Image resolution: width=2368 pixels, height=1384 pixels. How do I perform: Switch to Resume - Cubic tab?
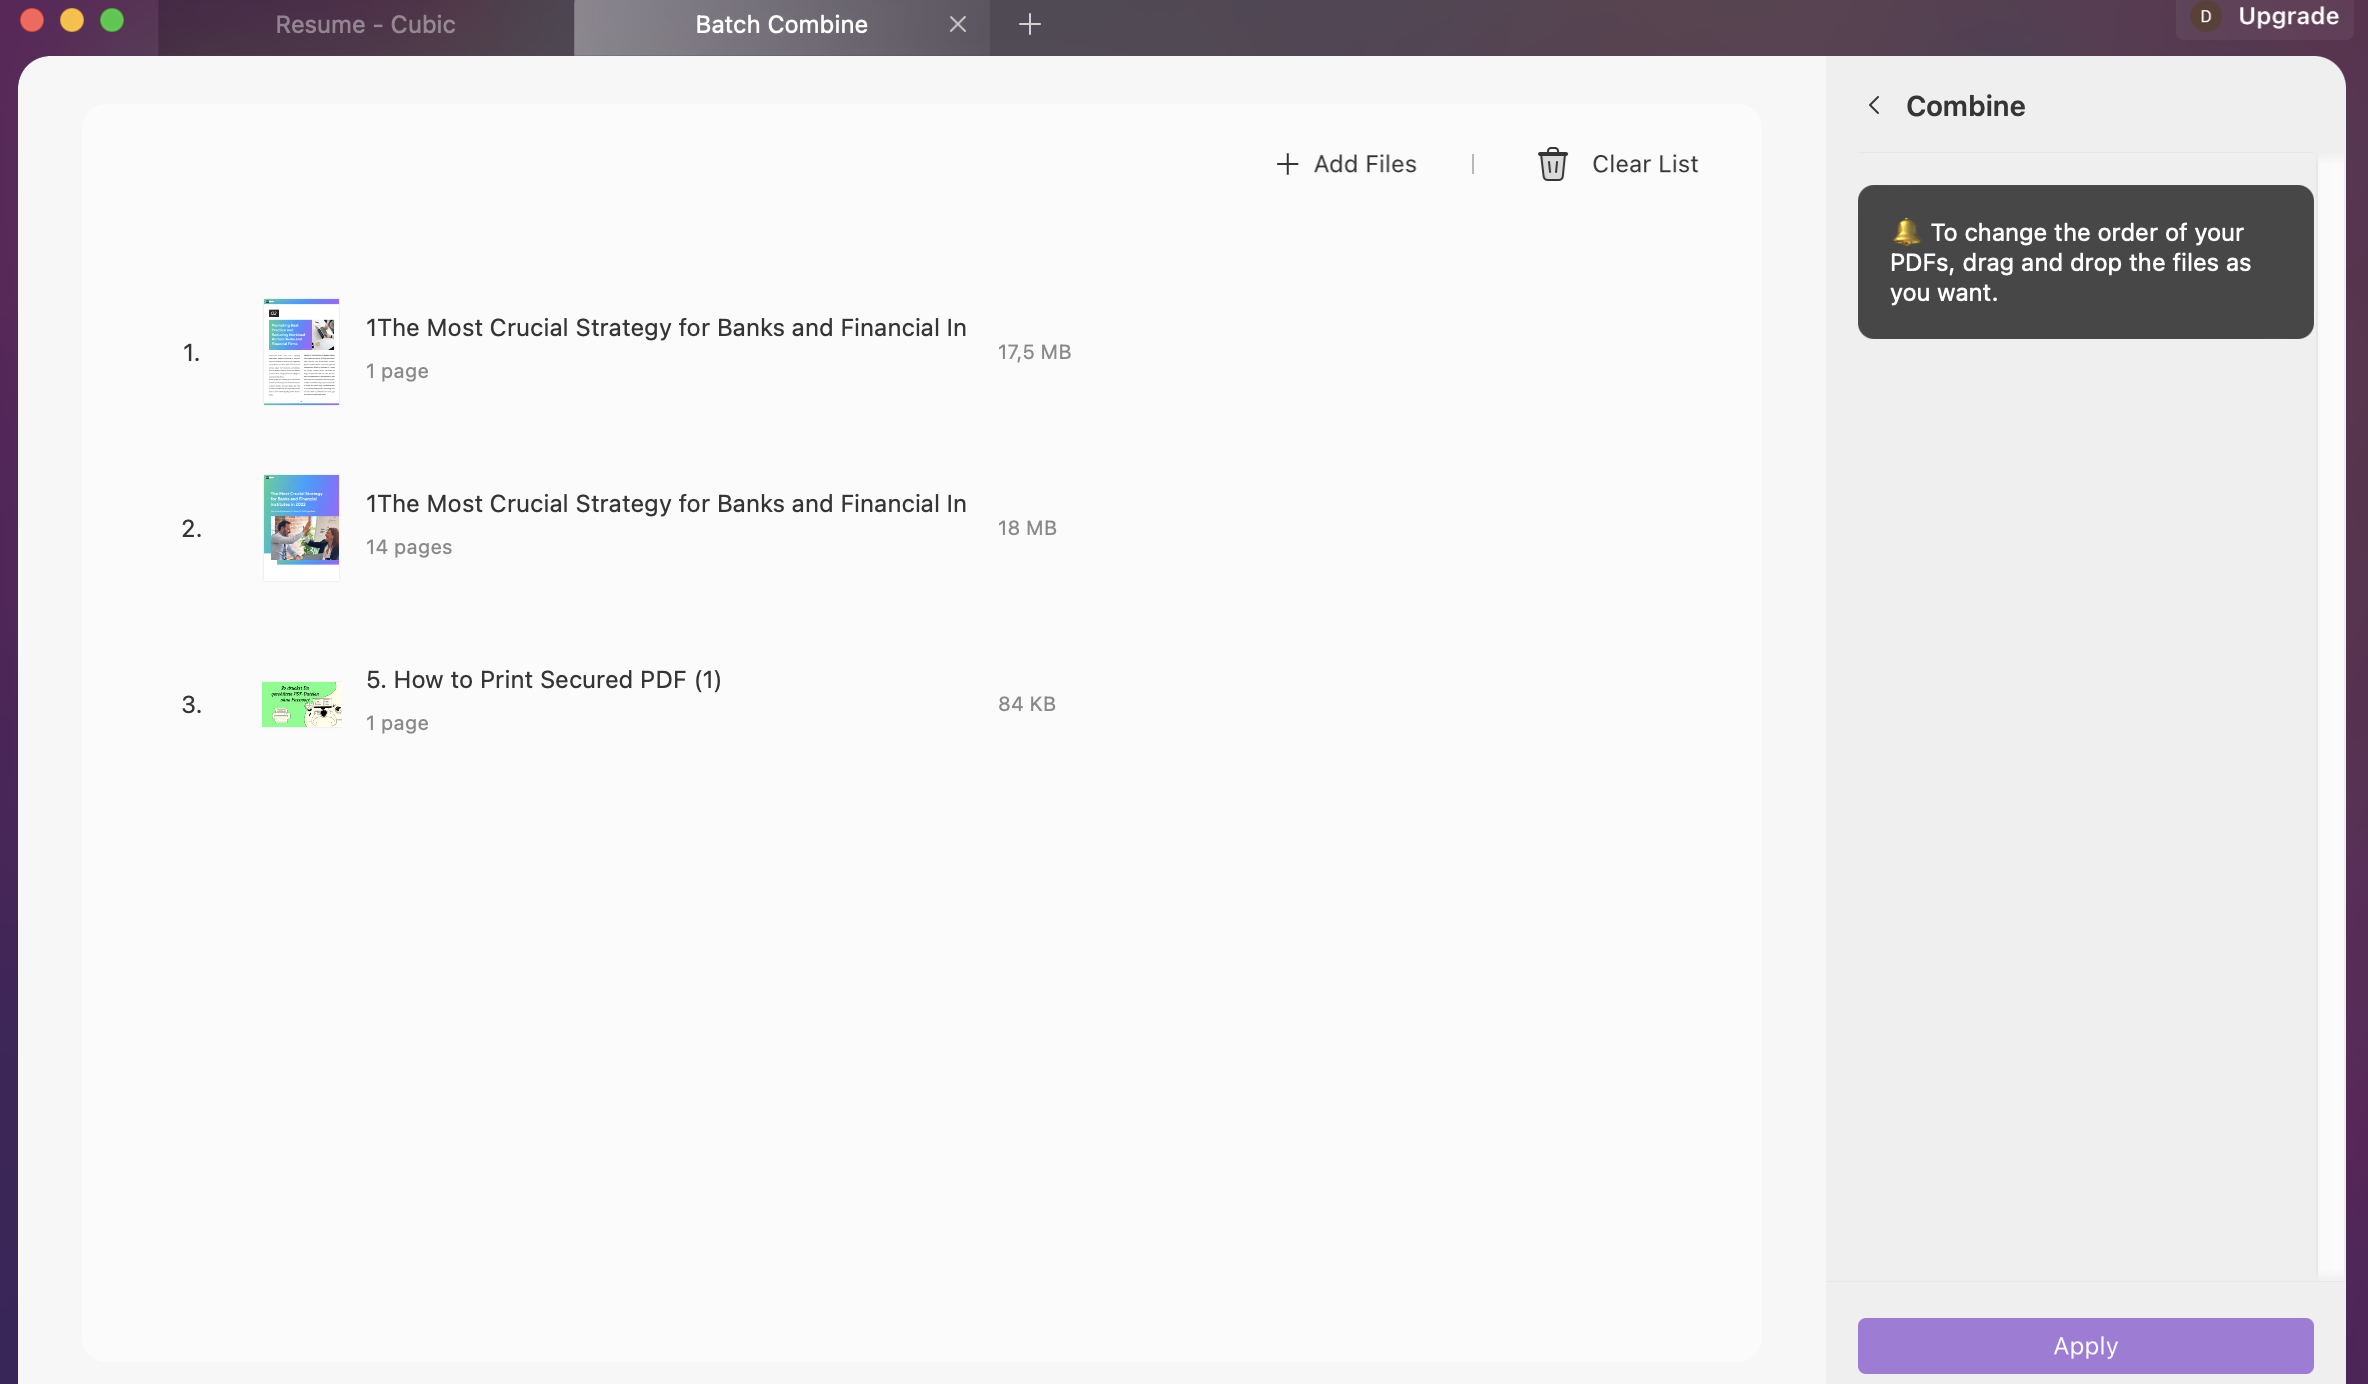click(365, 24)
